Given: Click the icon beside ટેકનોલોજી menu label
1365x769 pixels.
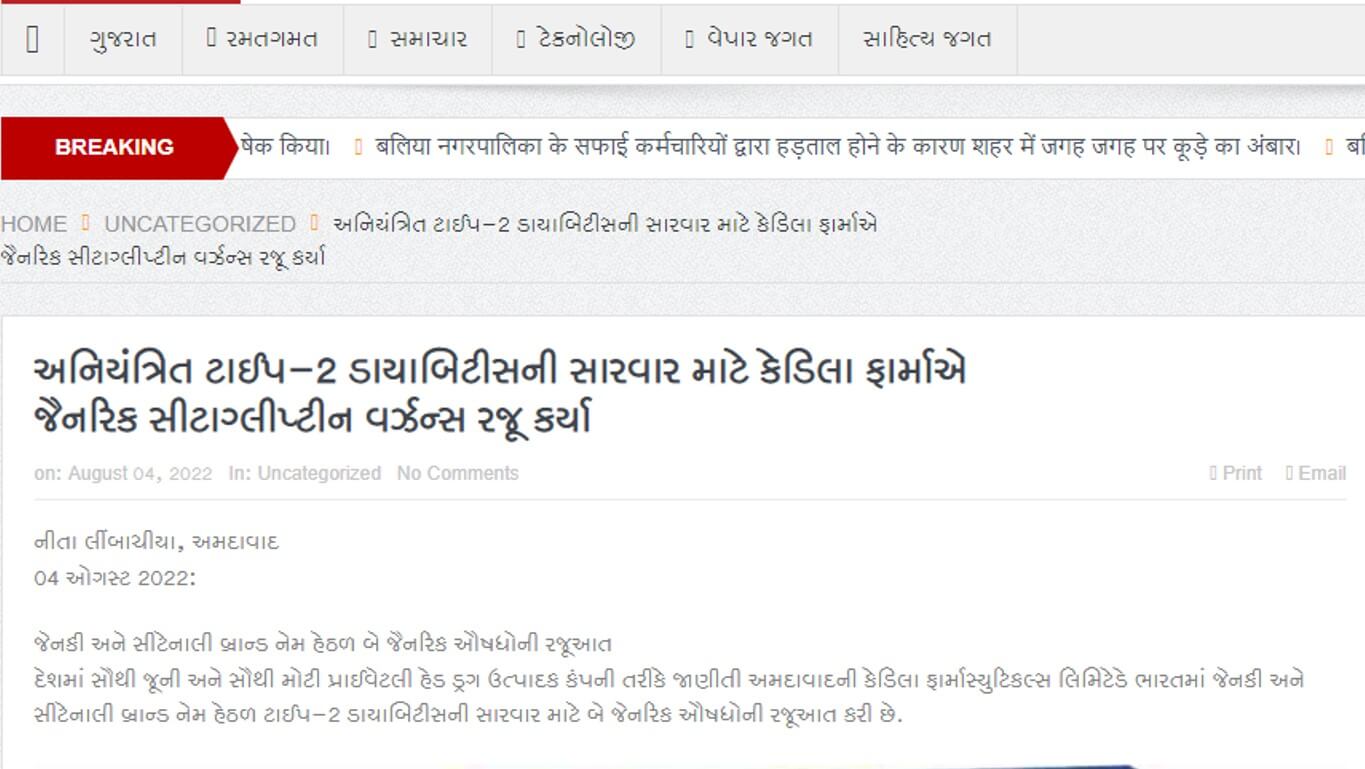Looking at the screenshot, I should pos(521,39).
